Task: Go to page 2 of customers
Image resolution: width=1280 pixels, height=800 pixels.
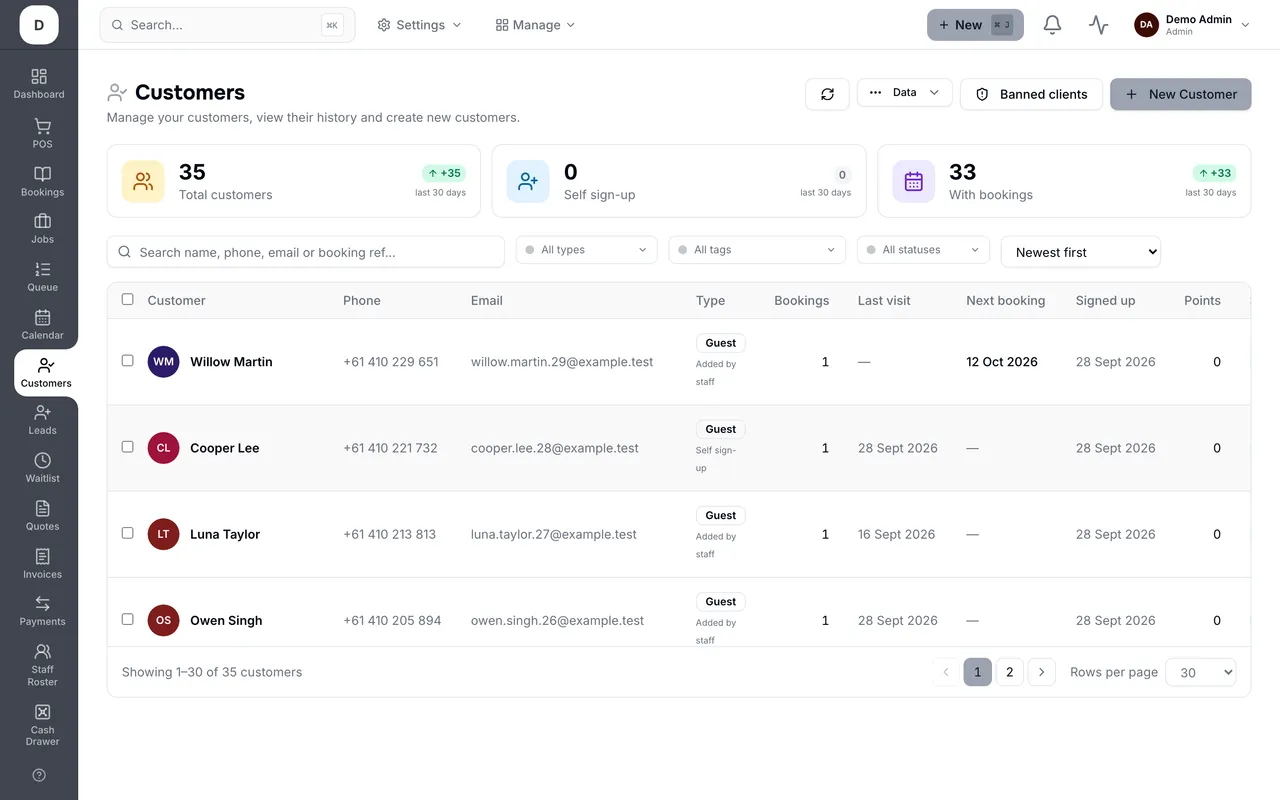Action: (x=1010, y=672)
